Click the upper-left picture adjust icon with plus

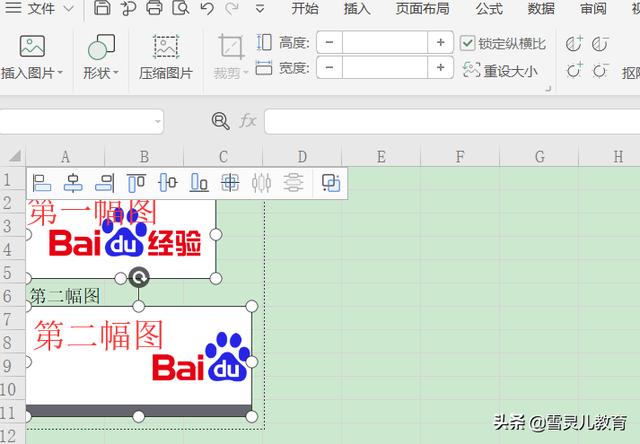coord(574,44)
